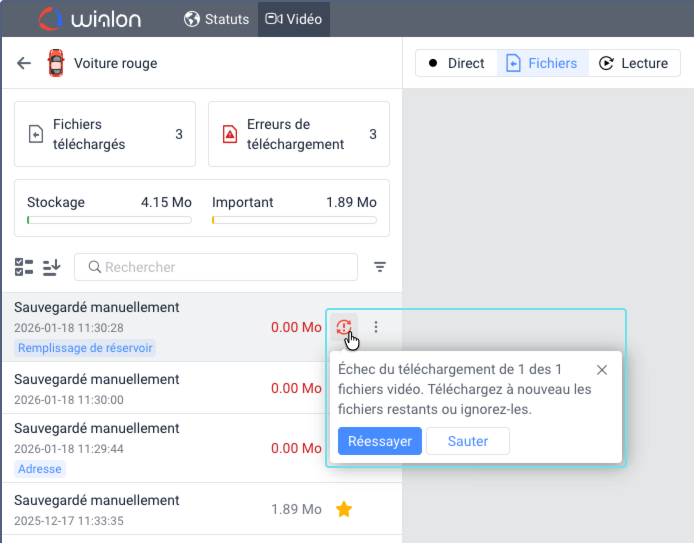Open the filter icon next to search
The width and height of the screenshot is (694, 543).
[x=380, y=267]
